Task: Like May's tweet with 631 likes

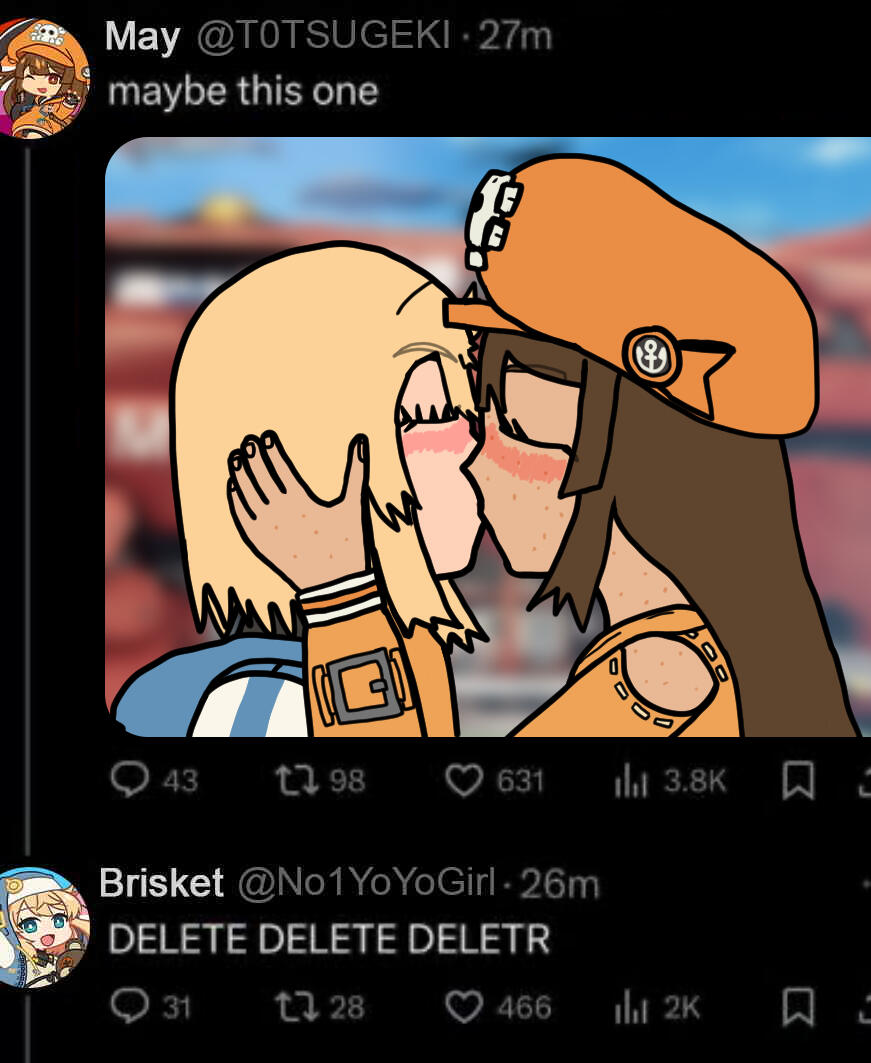Action: tap(495, 780)
